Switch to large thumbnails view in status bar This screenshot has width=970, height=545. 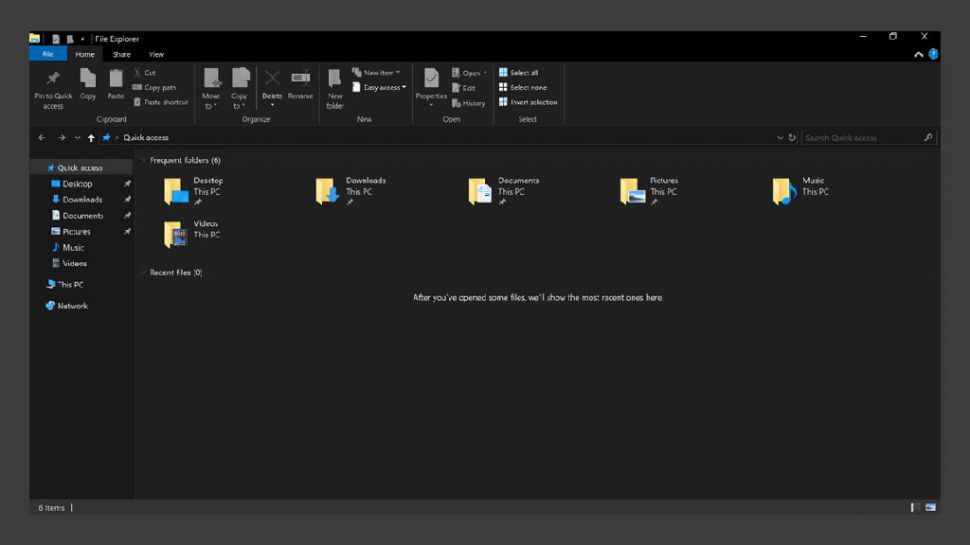tap(931, 508)
